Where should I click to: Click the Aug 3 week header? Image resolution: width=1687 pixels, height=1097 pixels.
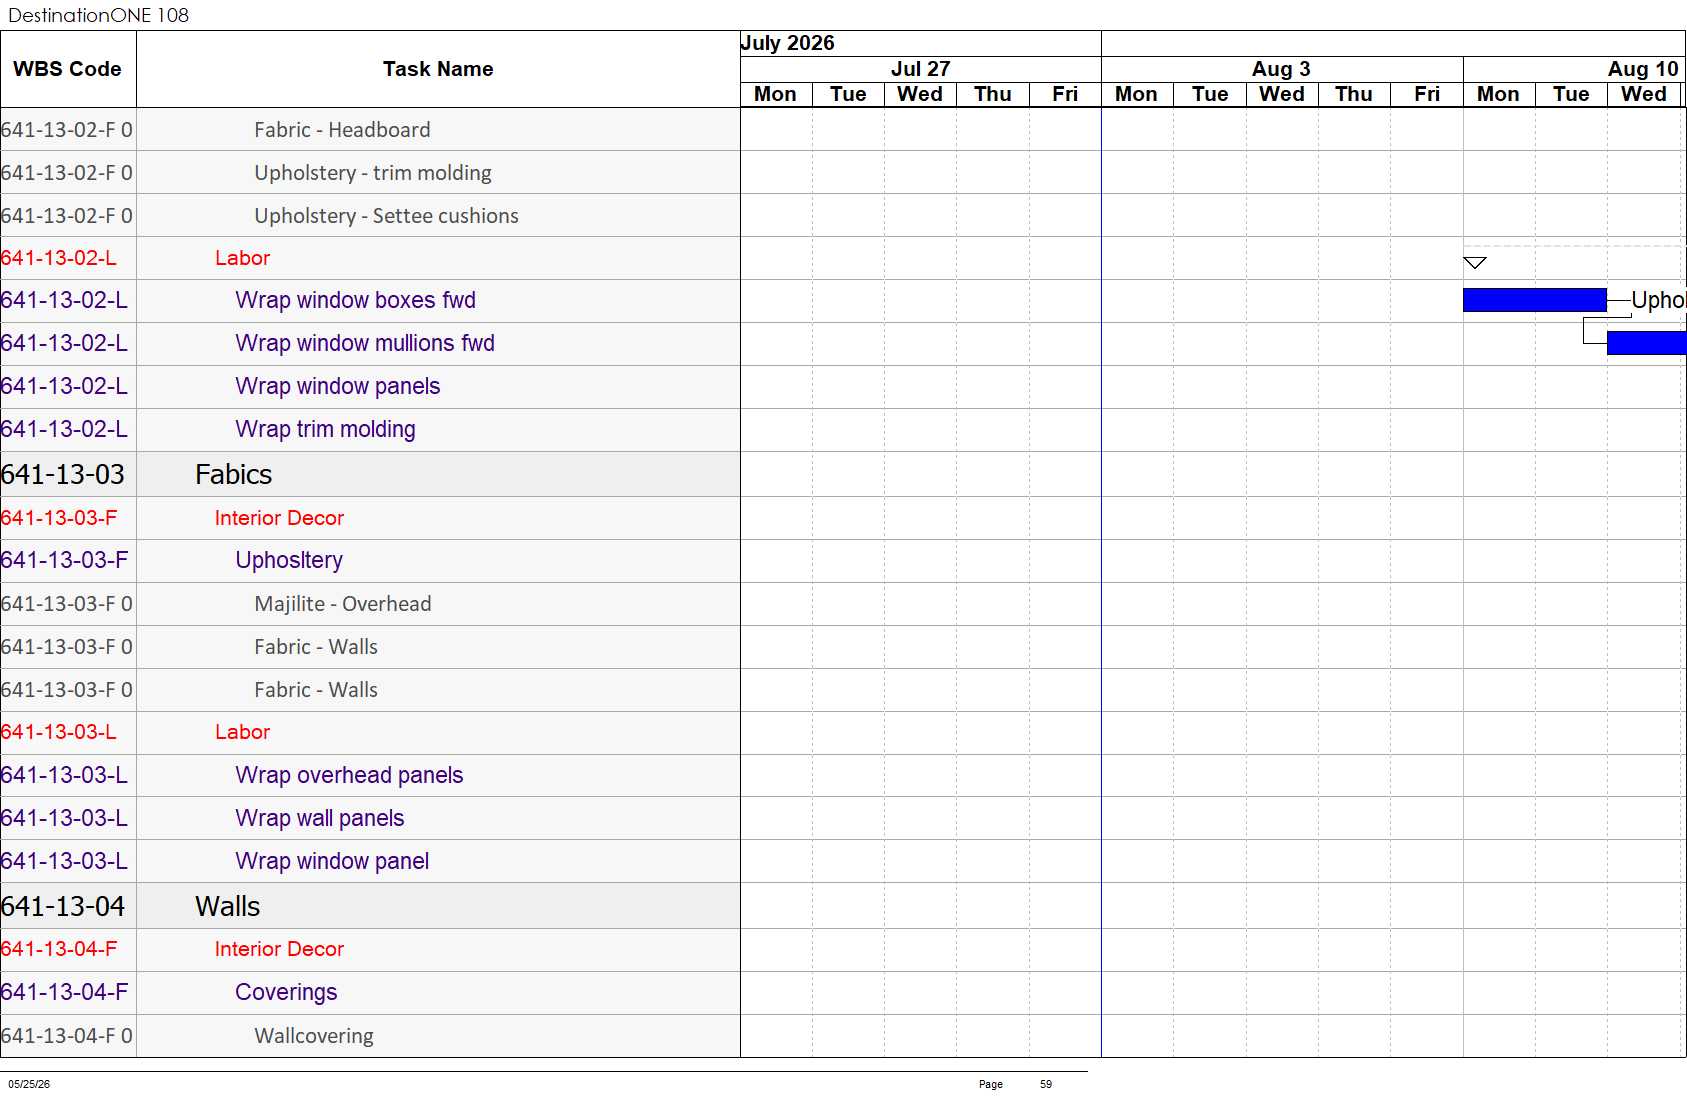1282,69
